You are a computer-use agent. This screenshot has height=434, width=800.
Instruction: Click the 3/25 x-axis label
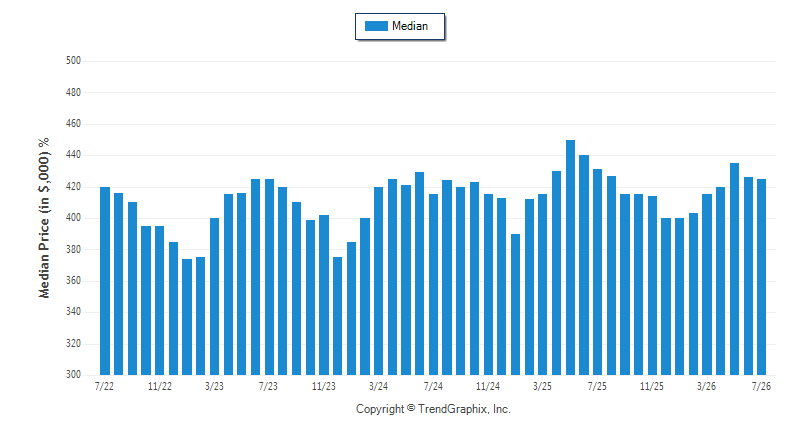tap(542, 386)
